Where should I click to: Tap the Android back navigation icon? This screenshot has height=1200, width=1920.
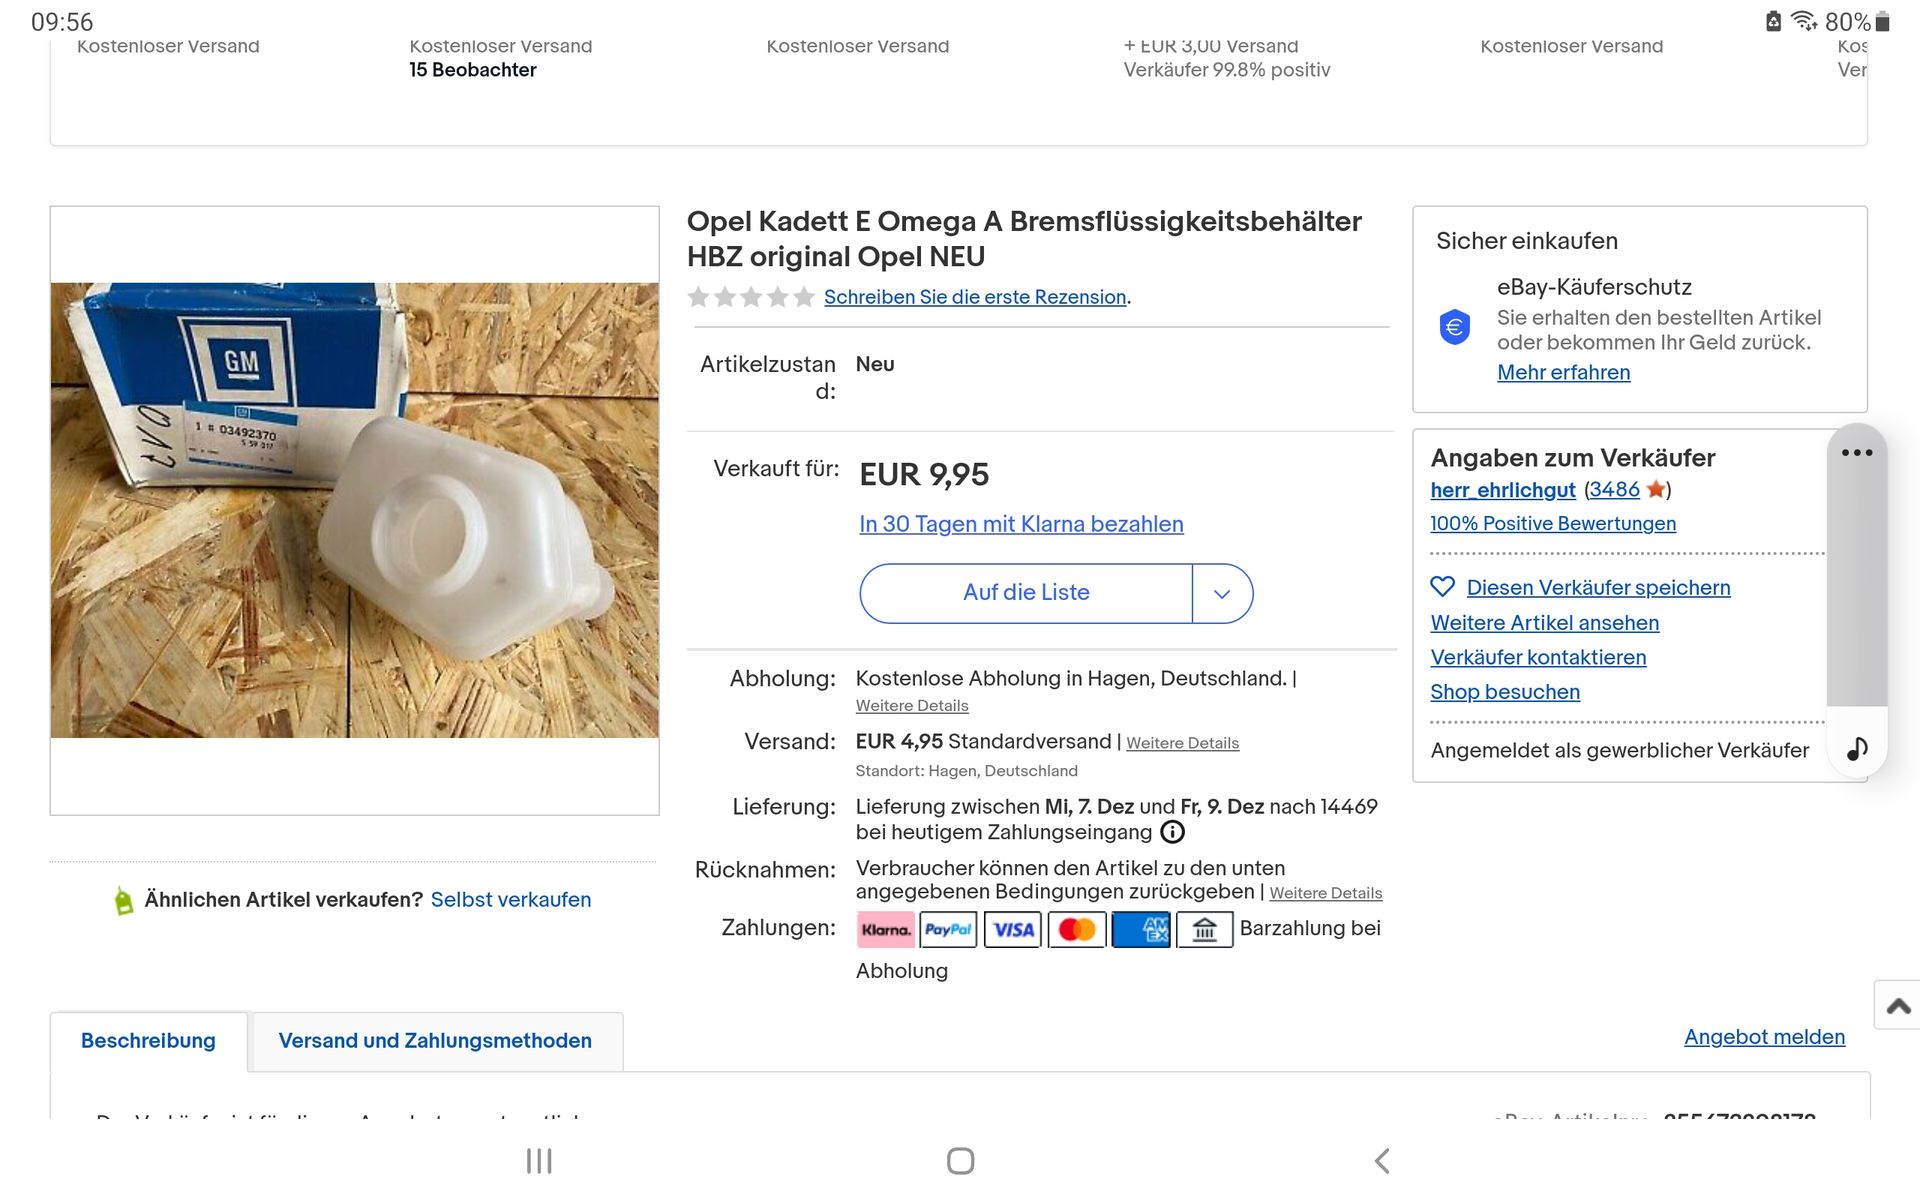[x=1382, y=1161]
